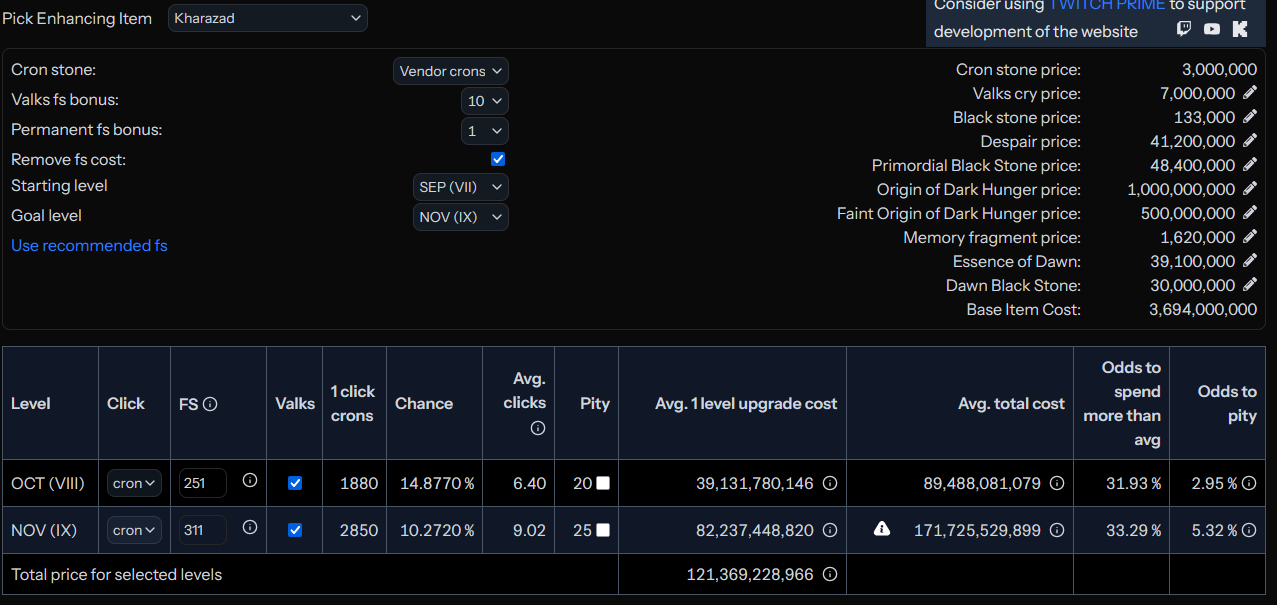Click the FS column info icon
Viewport: 1277px width, 605px height.
coord(210,404)
